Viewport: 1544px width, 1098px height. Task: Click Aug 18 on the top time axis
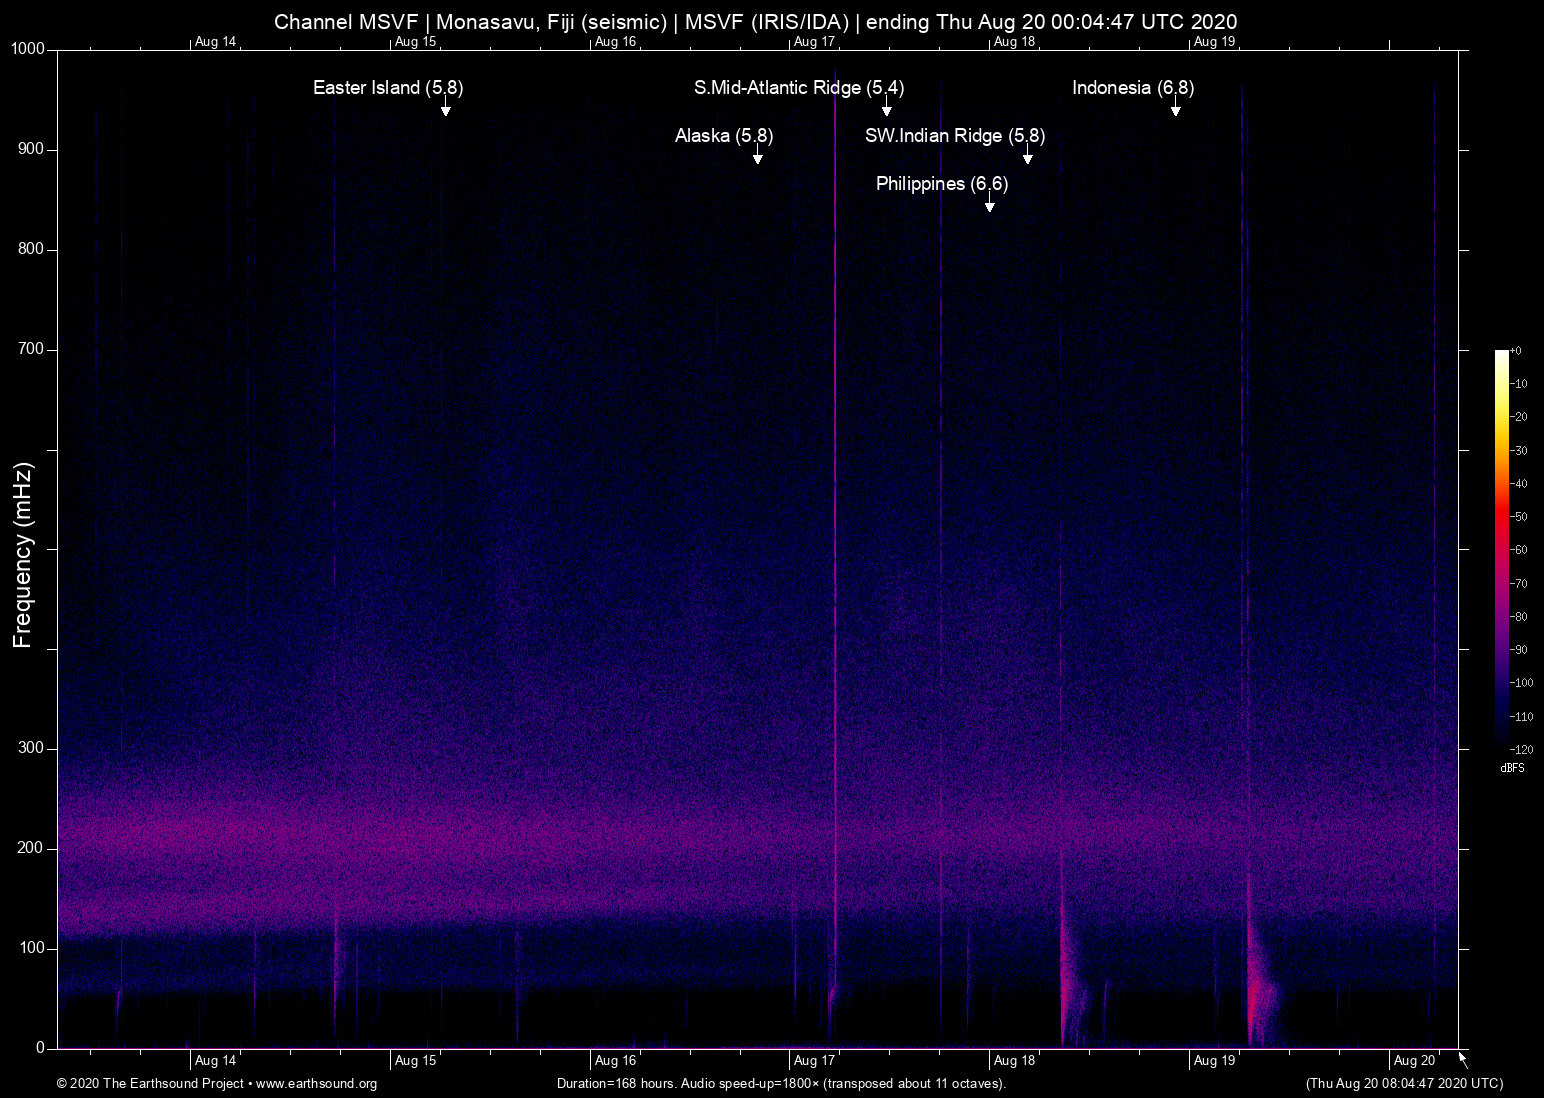(x=1015, y=42)
